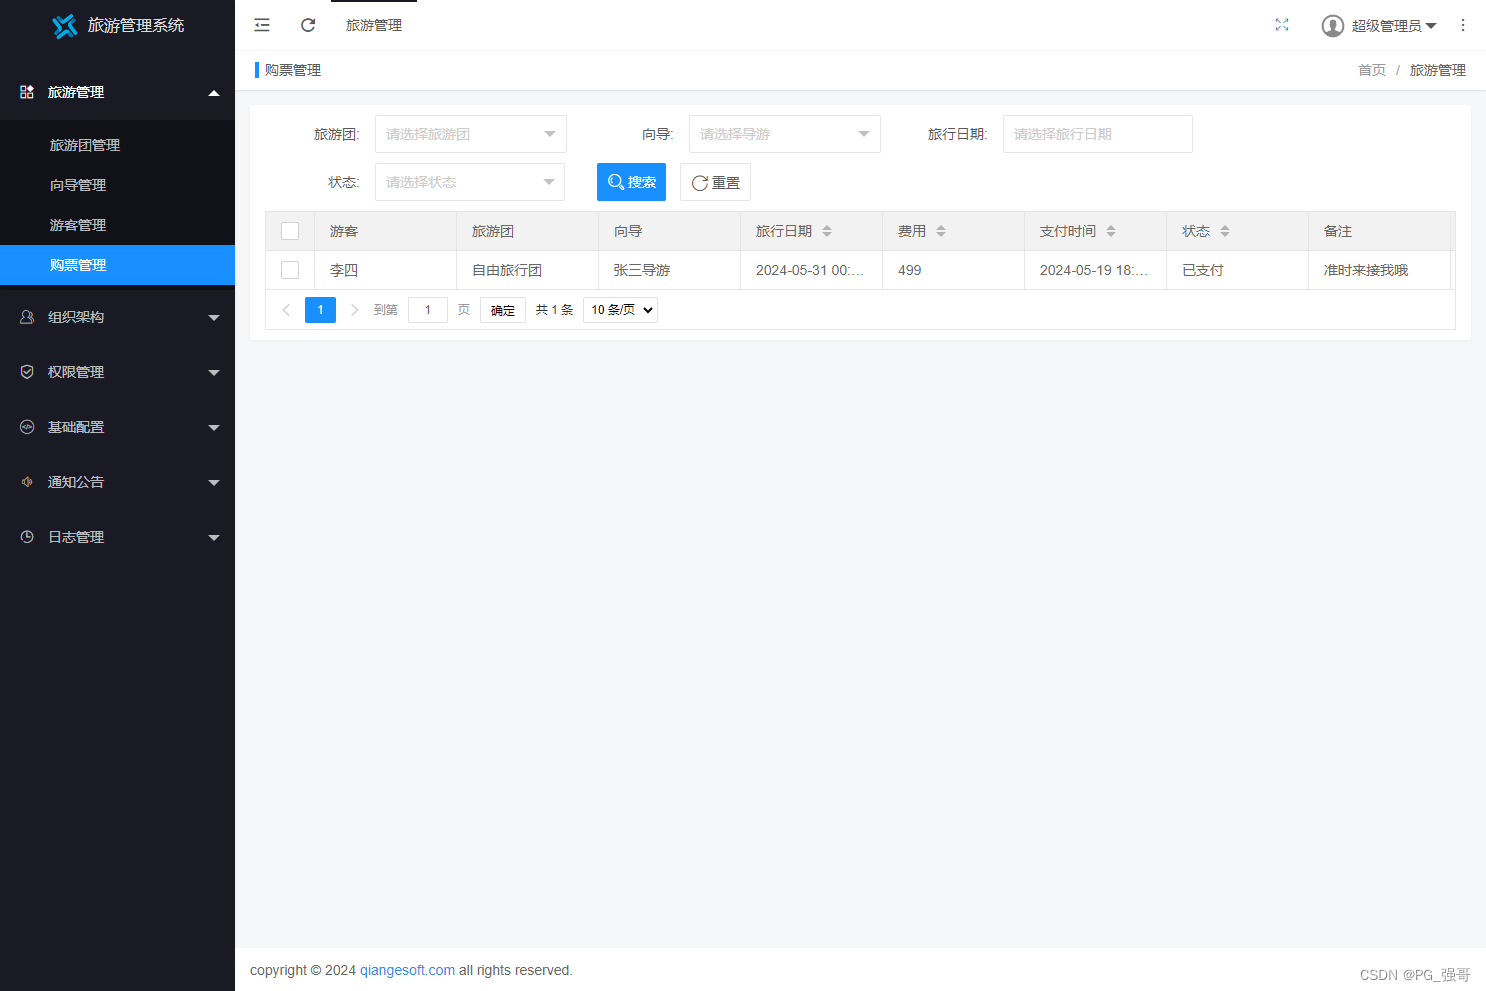Expand the 通知公告 sidebar section
Image resolution: width=1486 pixels, height=991 pixels.
click(x=117, y=482)
